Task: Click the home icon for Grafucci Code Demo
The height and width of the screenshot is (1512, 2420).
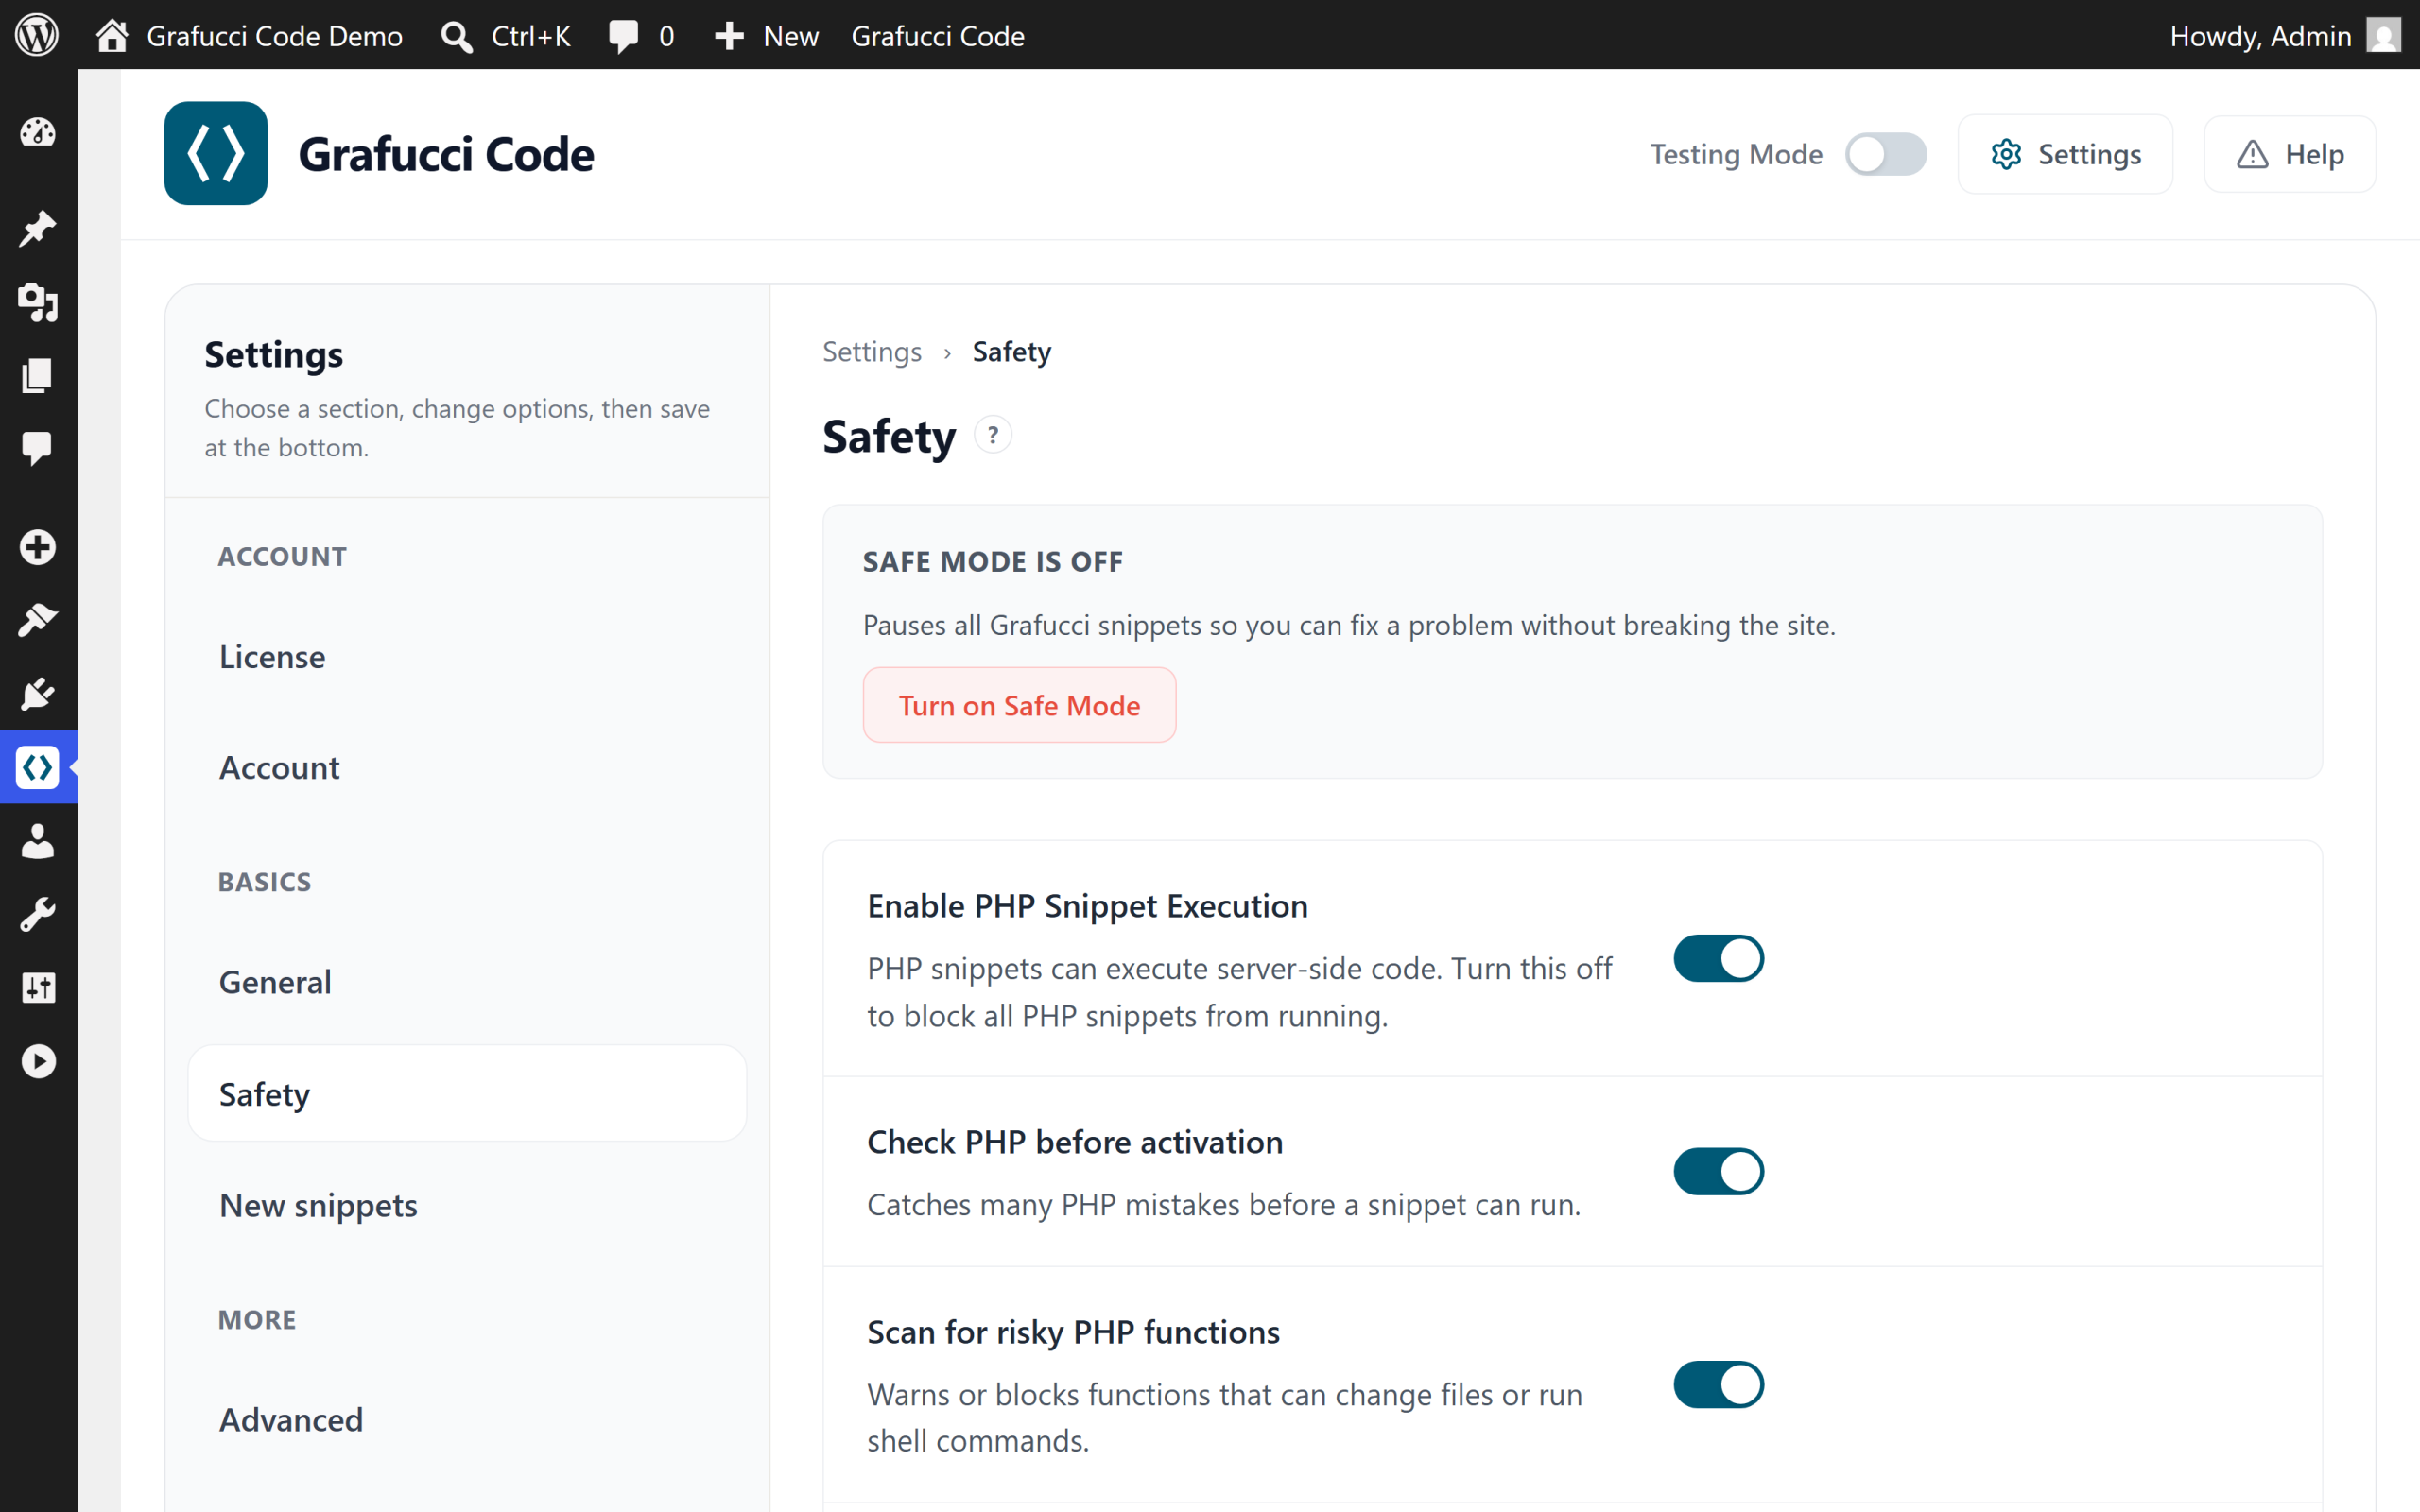Action: 112,35
